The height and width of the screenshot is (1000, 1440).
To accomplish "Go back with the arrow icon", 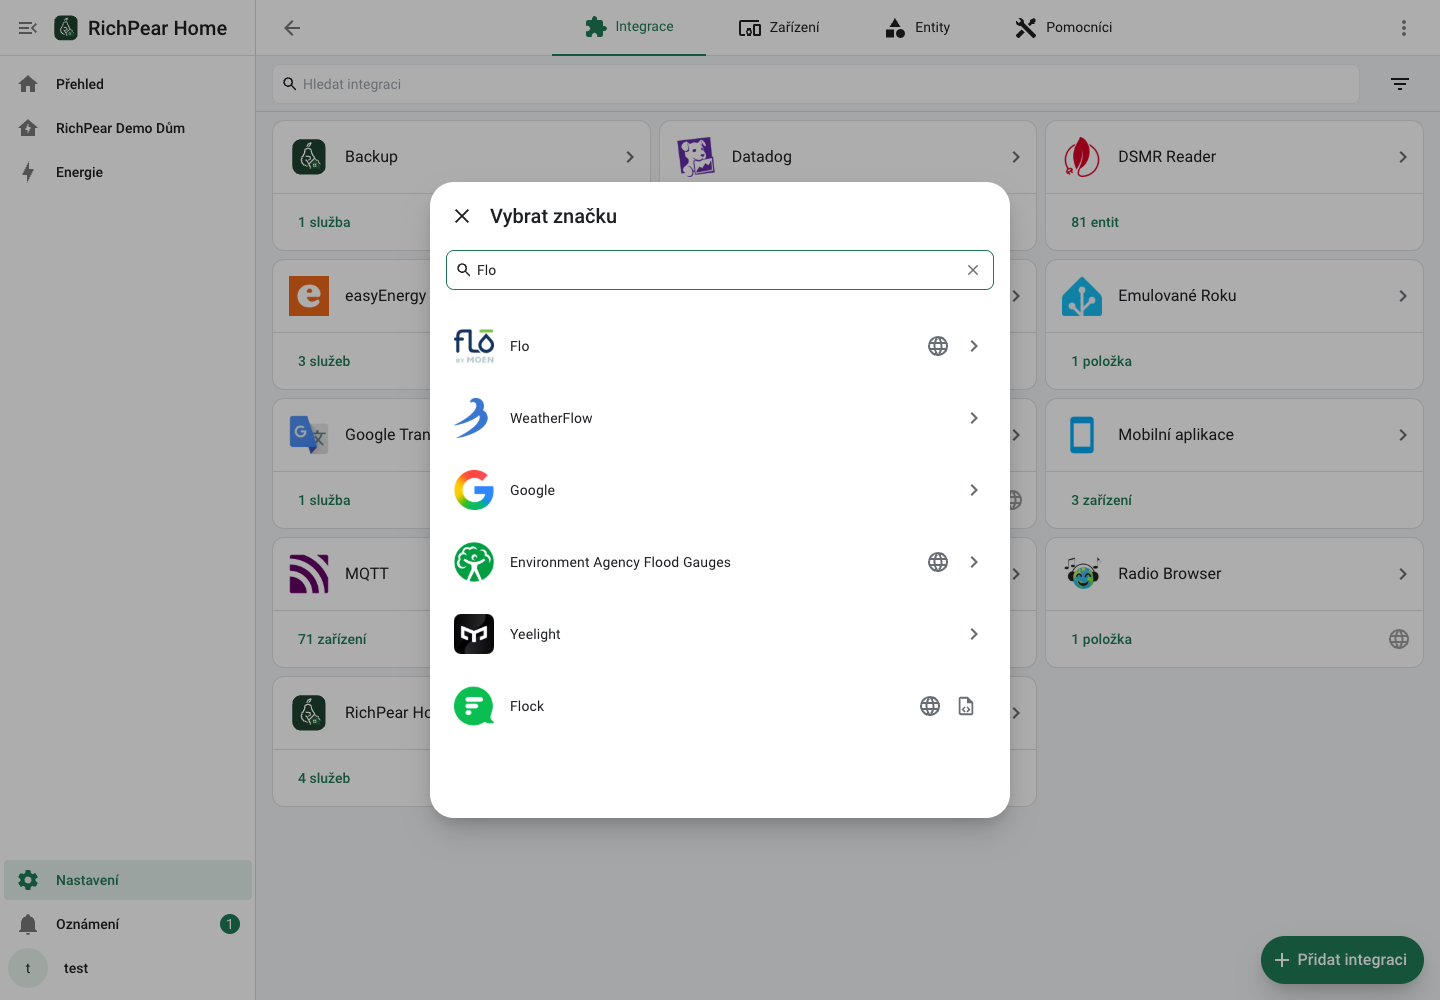I will (292, 28).
